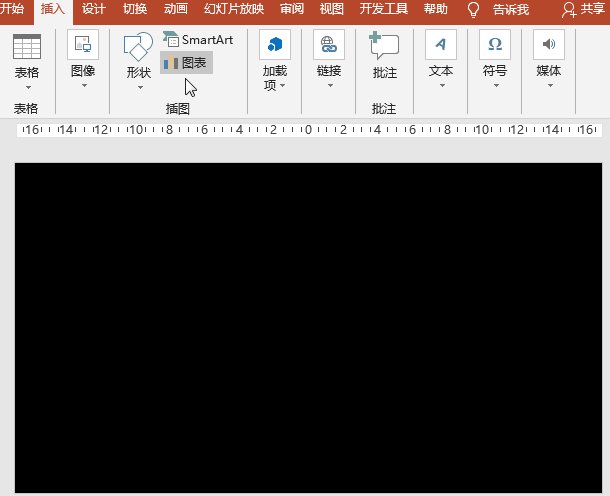Open the 加载项 add-ins icon
Screen dimensions: 610x496
(x=275, y=45)
